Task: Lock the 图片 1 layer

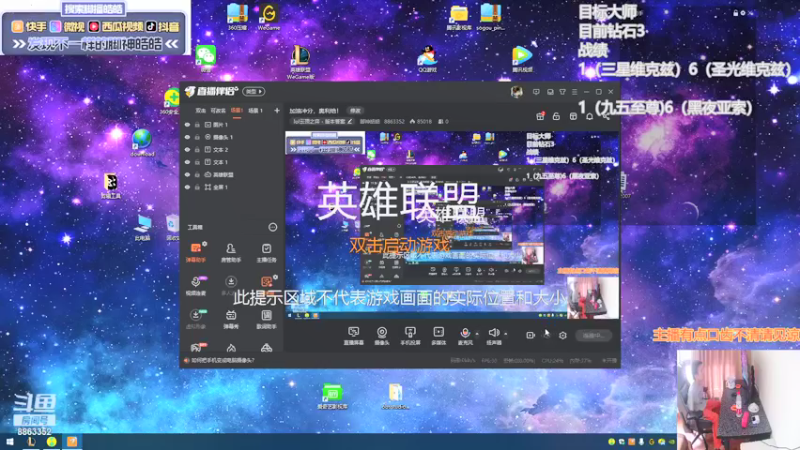Action: tap(197, 124)
